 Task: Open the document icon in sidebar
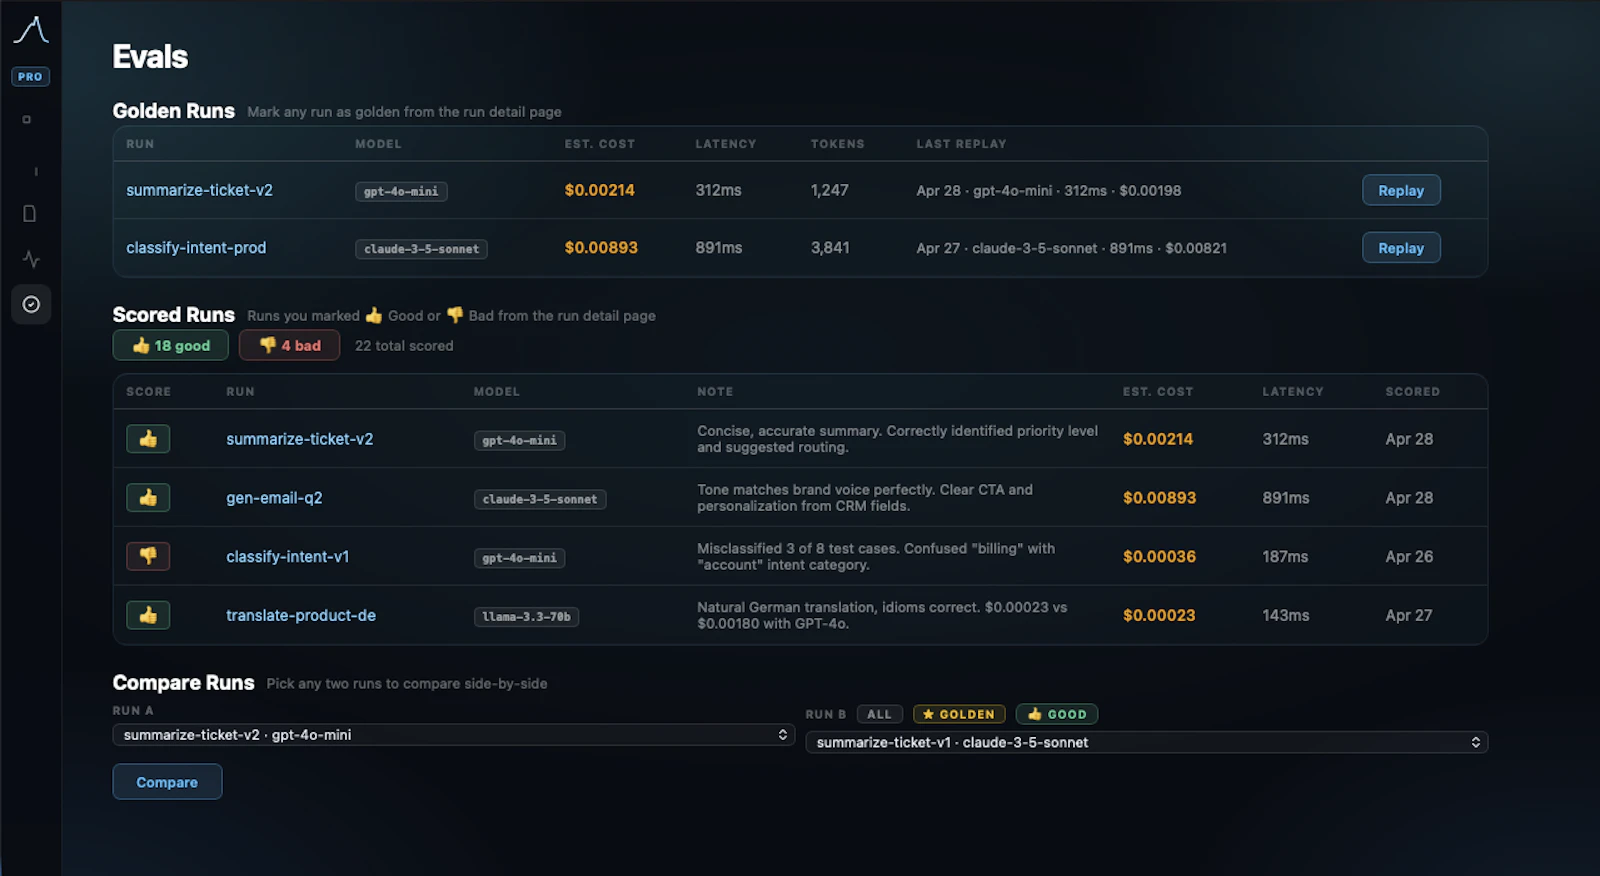pyautogui.click(x=30, y=214)
